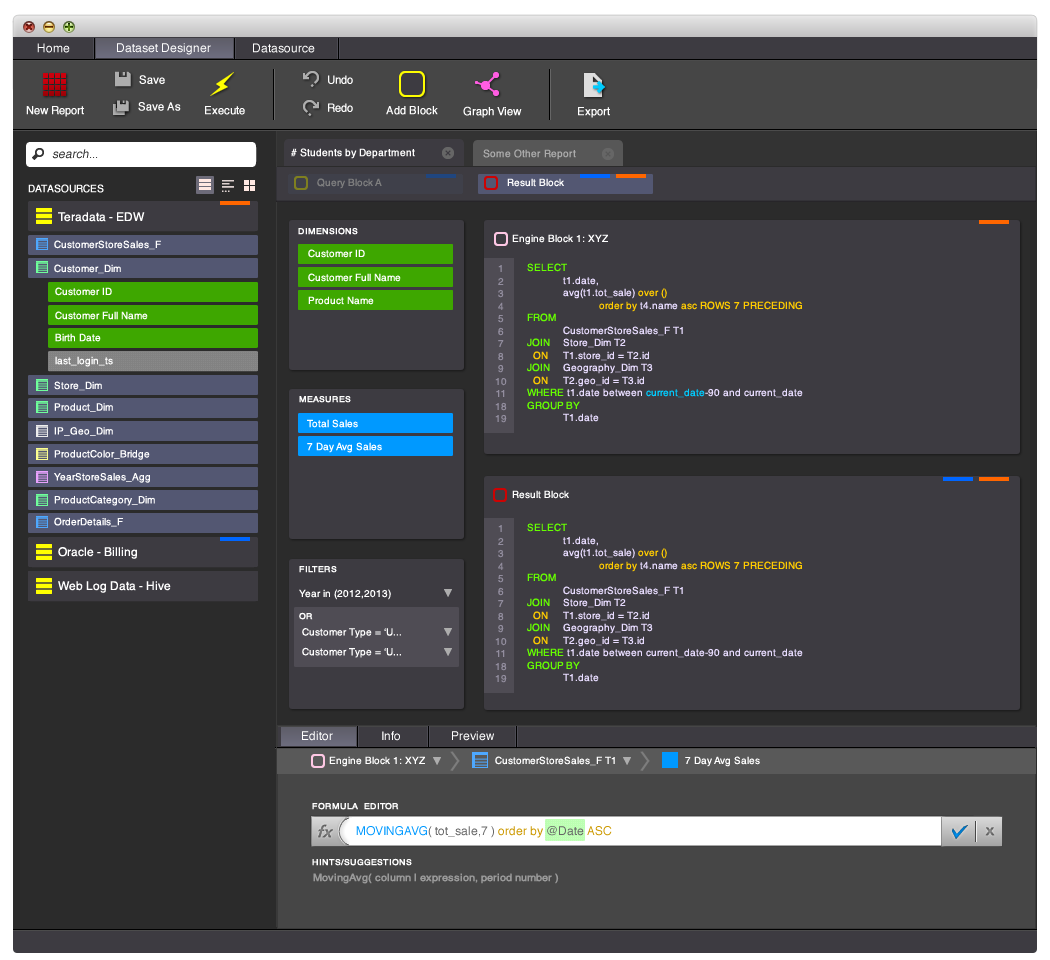
Task: Click the Add Block icon
Action: (x=412, y=84)
